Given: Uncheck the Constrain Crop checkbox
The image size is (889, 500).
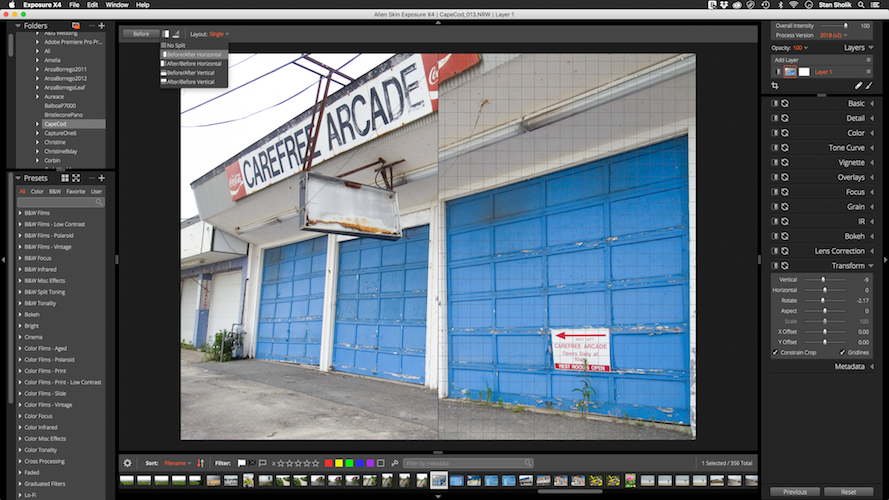Looking at the screenshot, I should pos(775,353).
